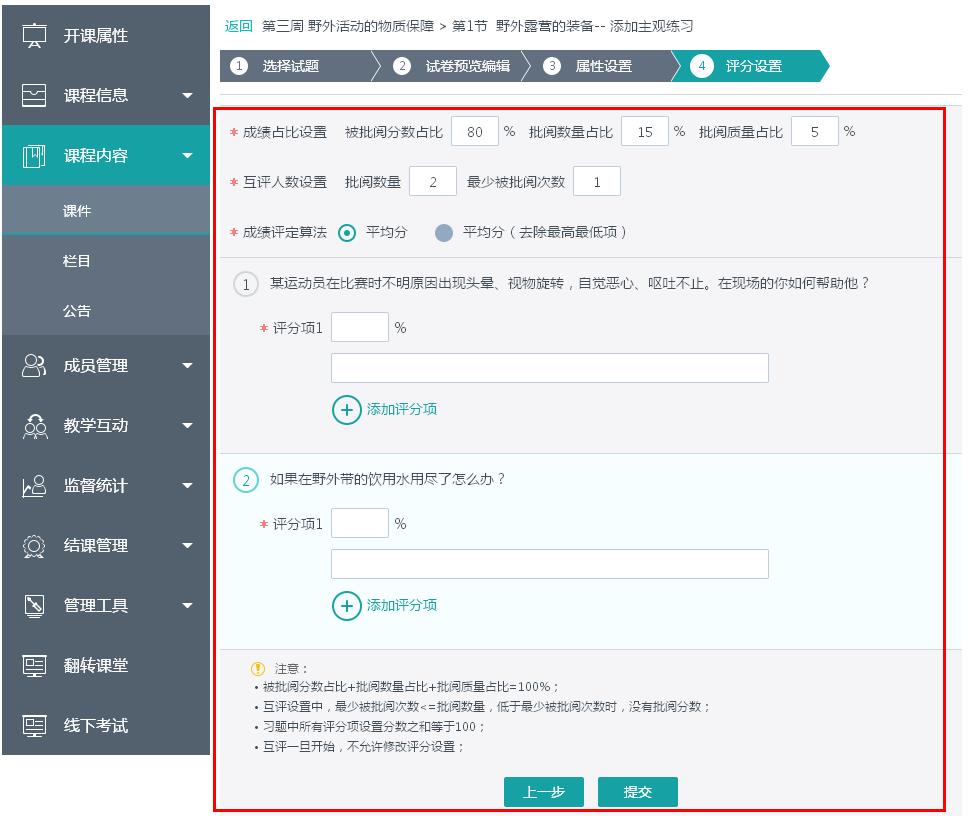Click the 结课管理 badge icon
The image size is (970, 816).
(x=35, y=546)
